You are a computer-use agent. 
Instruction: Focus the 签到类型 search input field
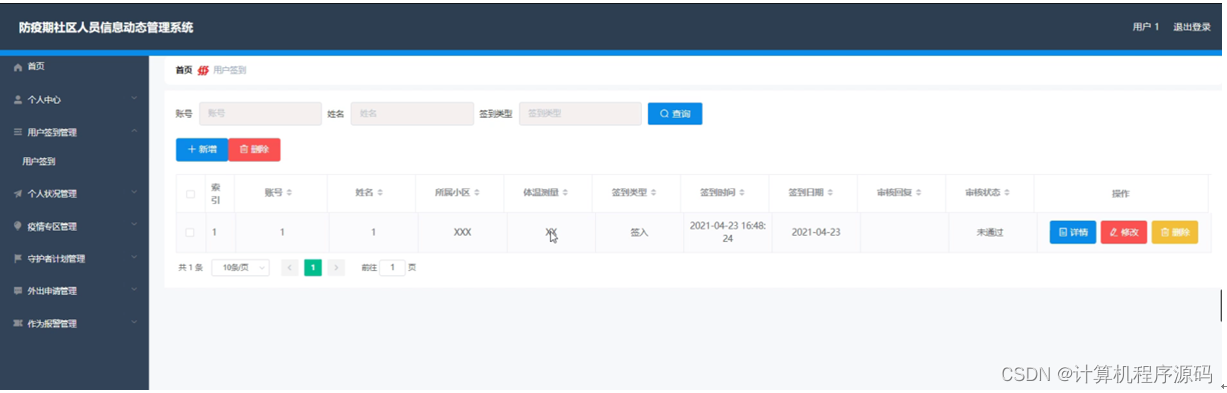click(580, 114)
